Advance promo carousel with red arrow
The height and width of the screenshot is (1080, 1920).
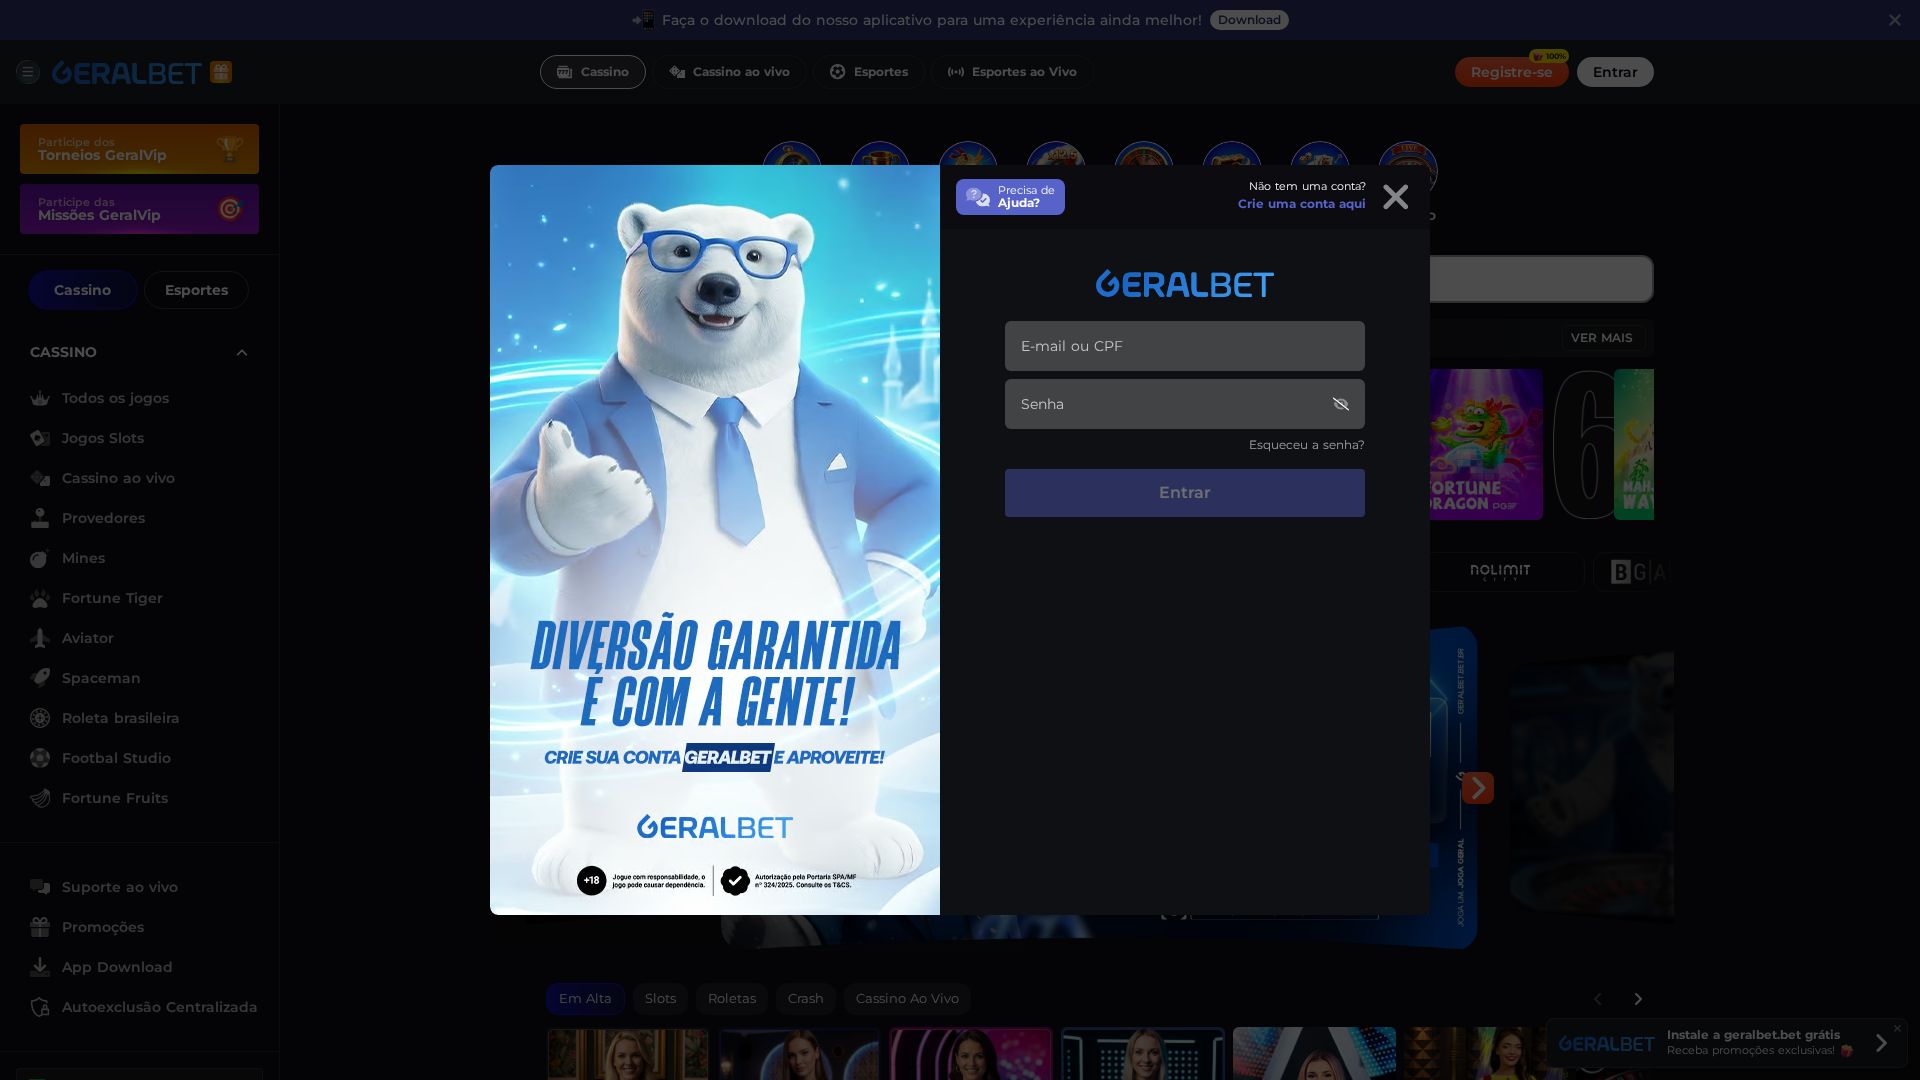[1478, 788]
